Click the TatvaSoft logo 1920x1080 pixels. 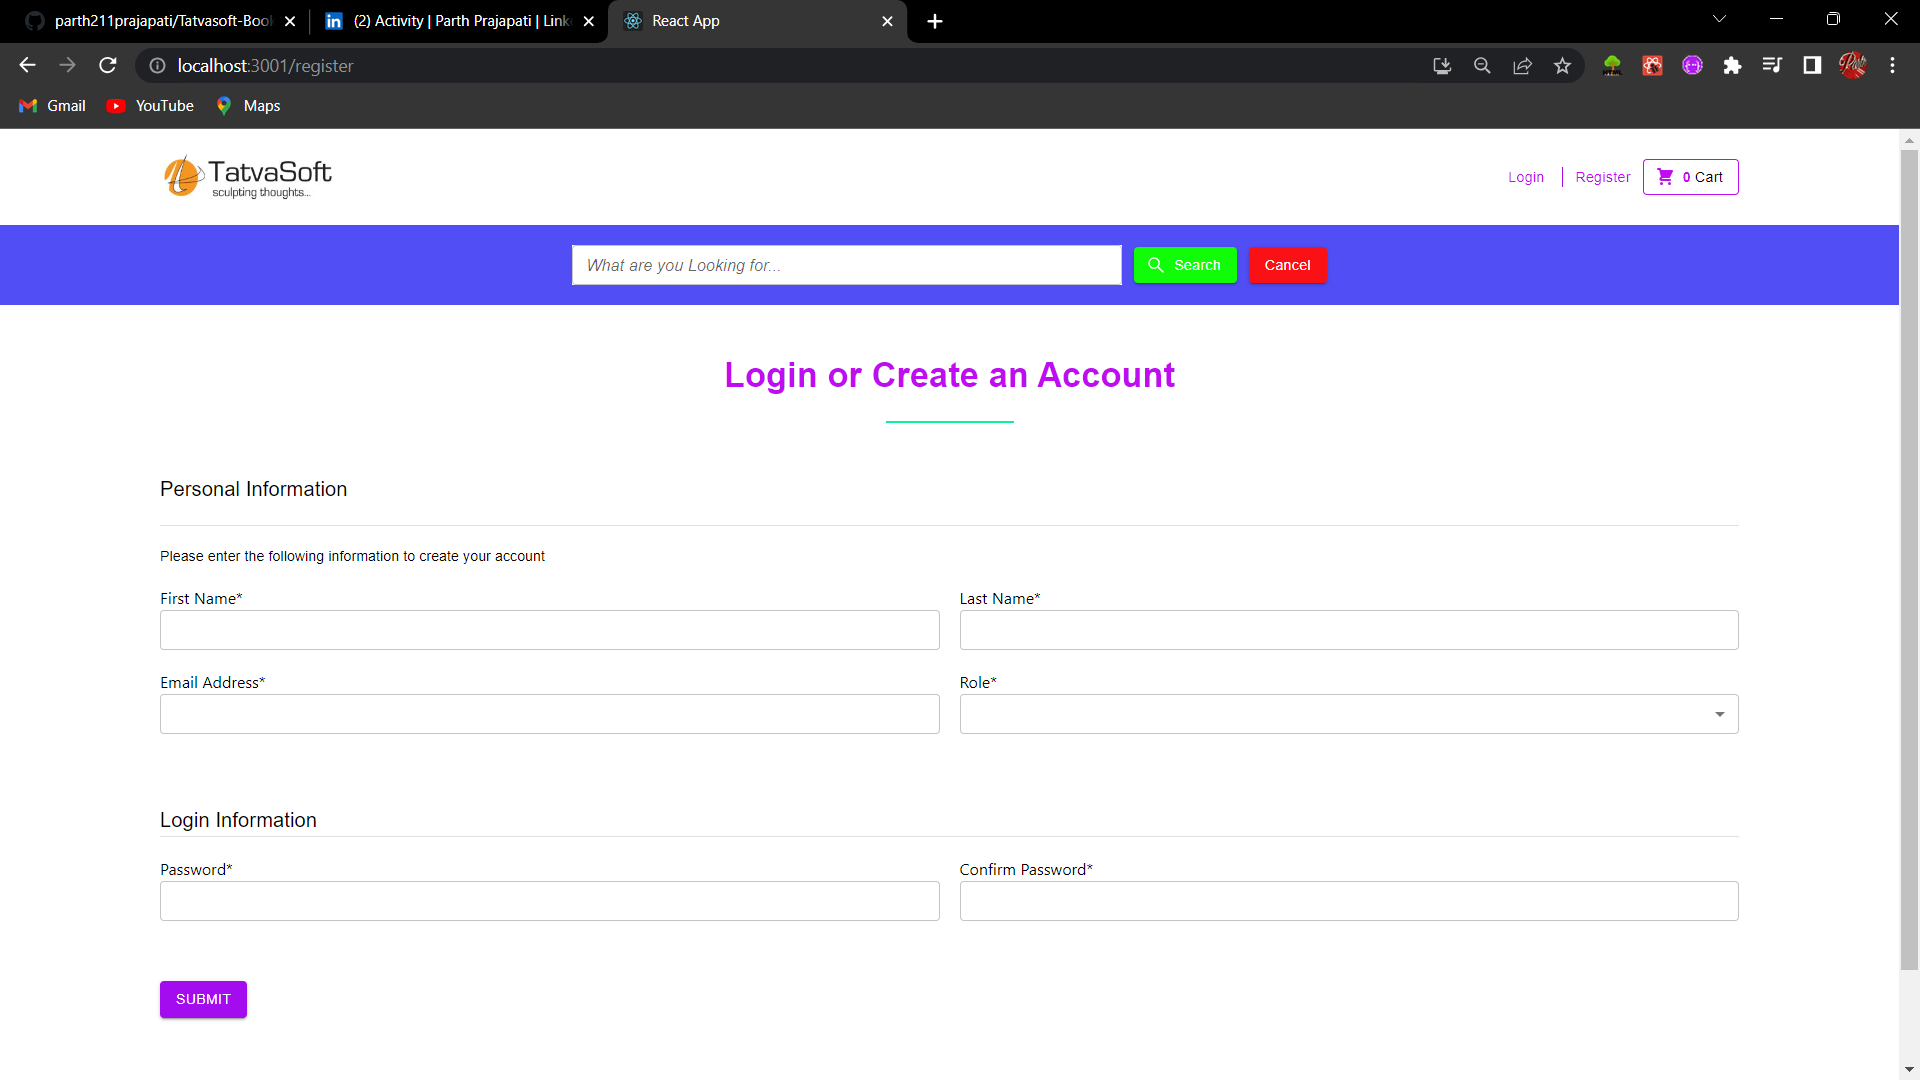247,176
